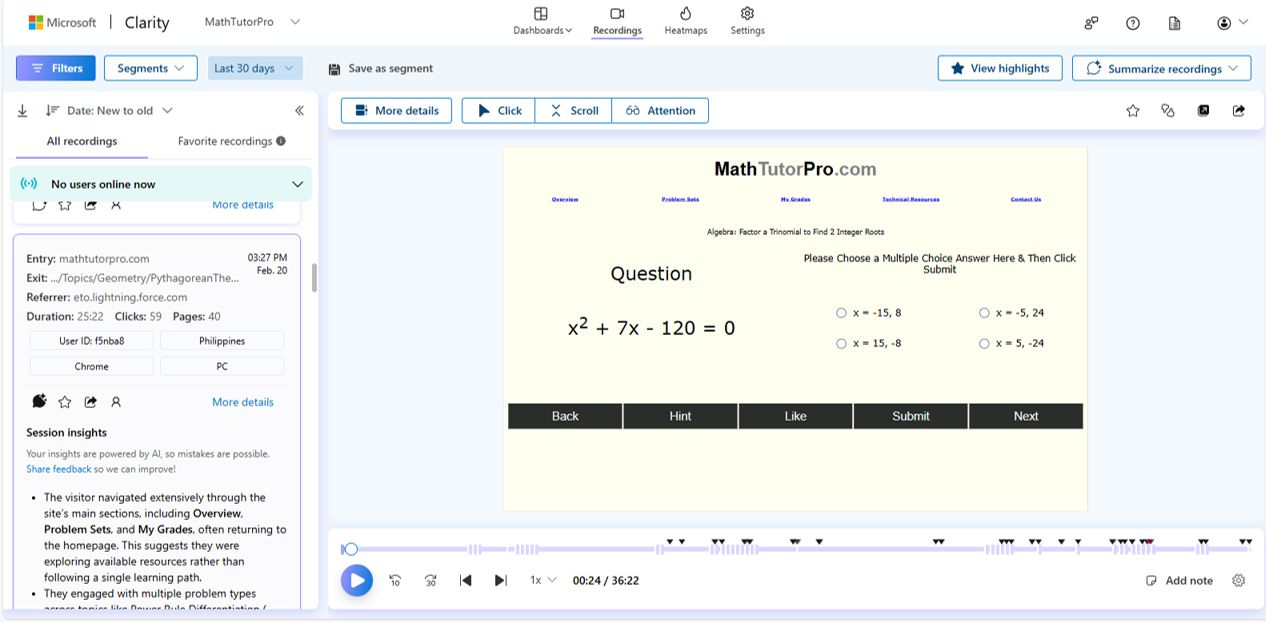Skip forward 30 seconds
The image size is (1266, 622).
431,580
